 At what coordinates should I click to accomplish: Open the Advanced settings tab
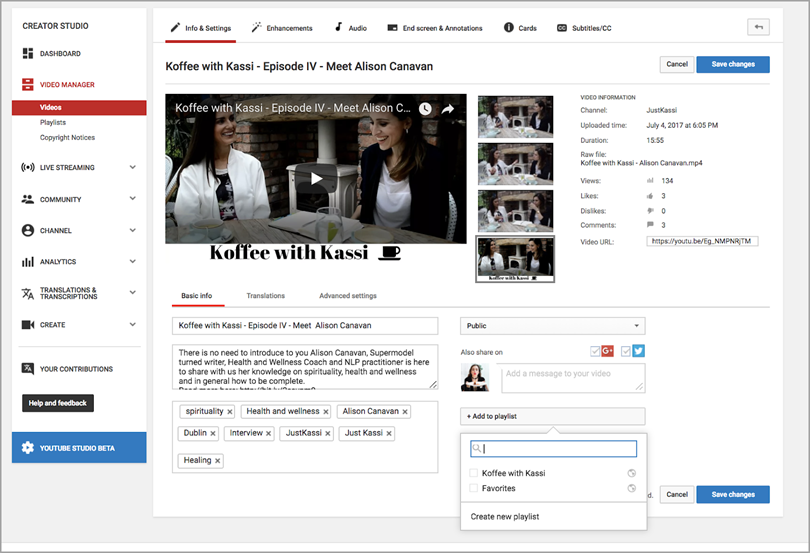click(x=348, y=296)
